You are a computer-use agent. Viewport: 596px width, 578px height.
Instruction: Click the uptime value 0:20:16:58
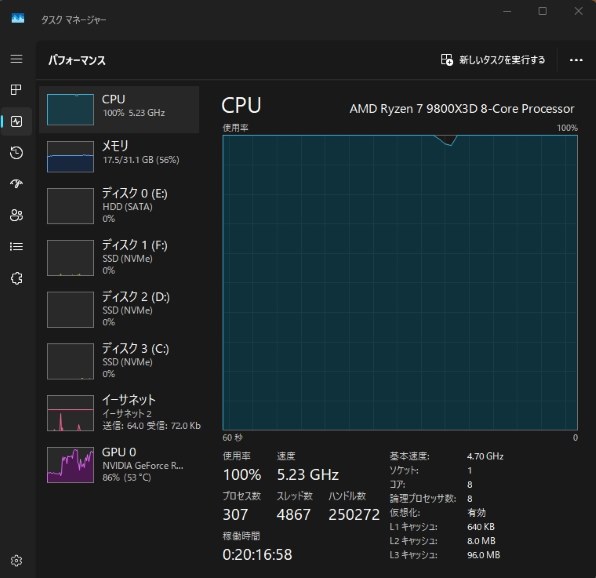click(x=257, y=555)
